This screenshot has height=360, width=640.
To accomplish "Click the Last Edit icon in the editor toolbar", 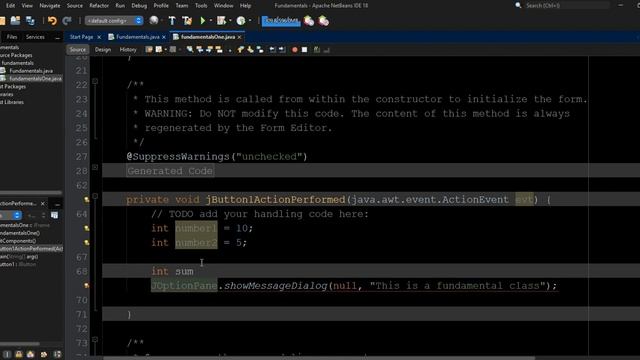I will click(149, 49).
